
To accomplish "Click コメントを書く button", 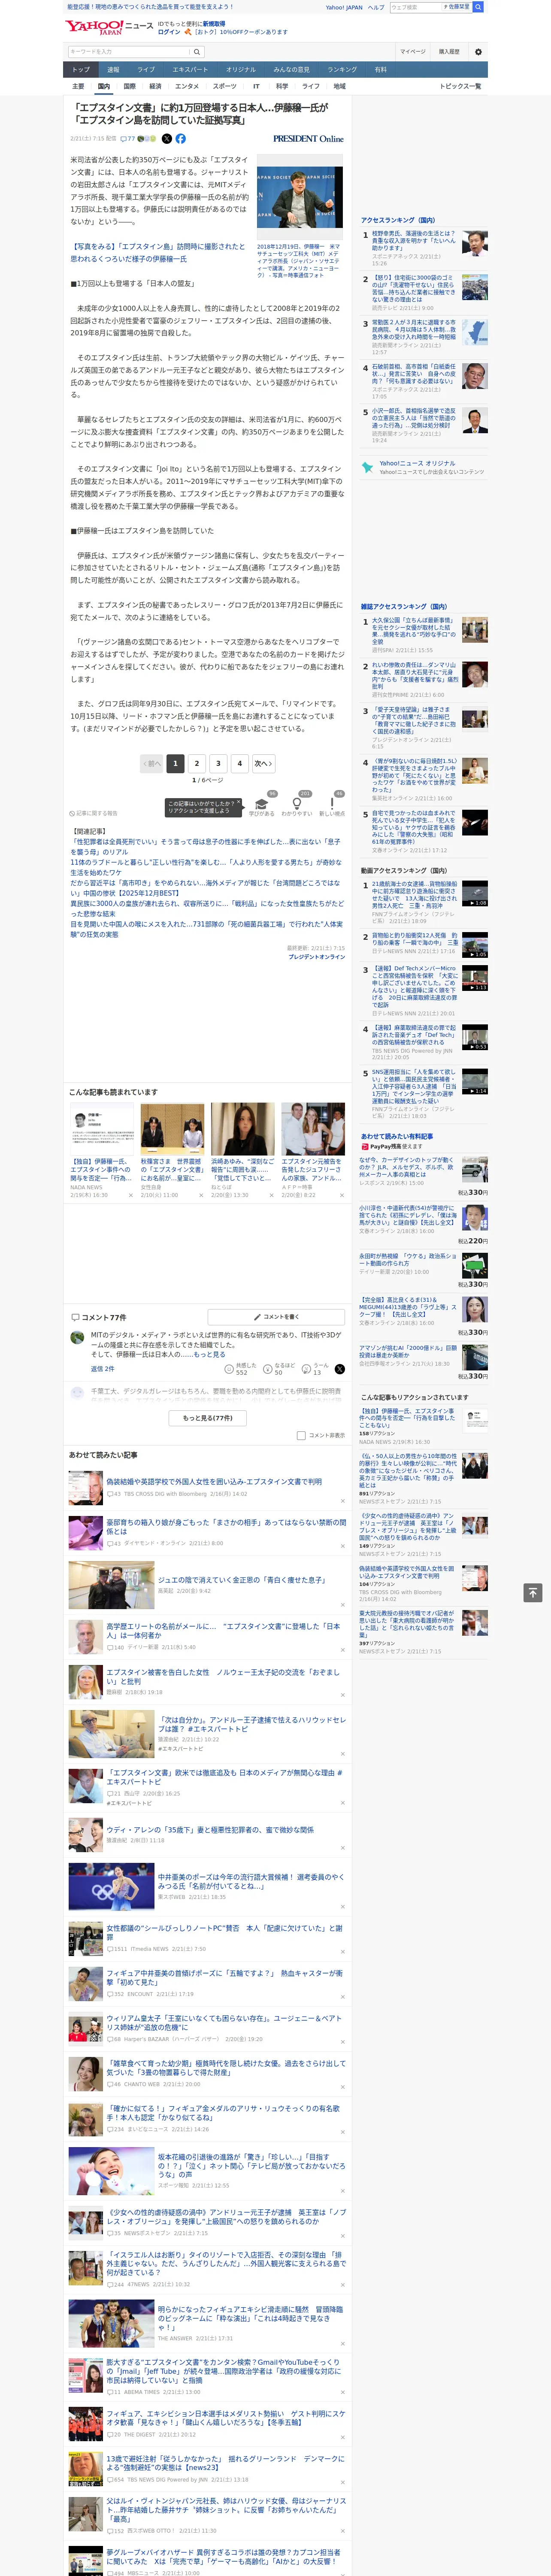I will [x=276, y=1317].
